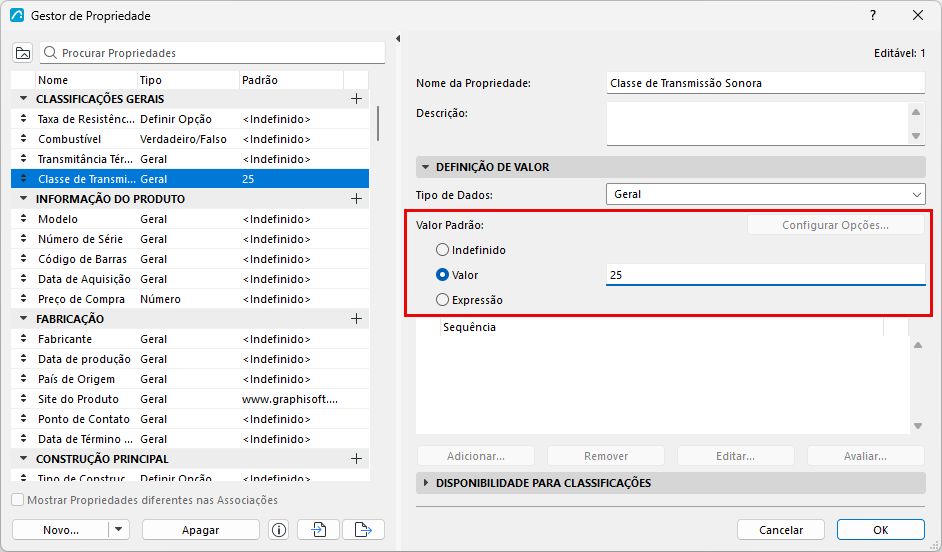Collapse the DEFINIÇÃO DE VALOR section

click(x=426, y=167)
